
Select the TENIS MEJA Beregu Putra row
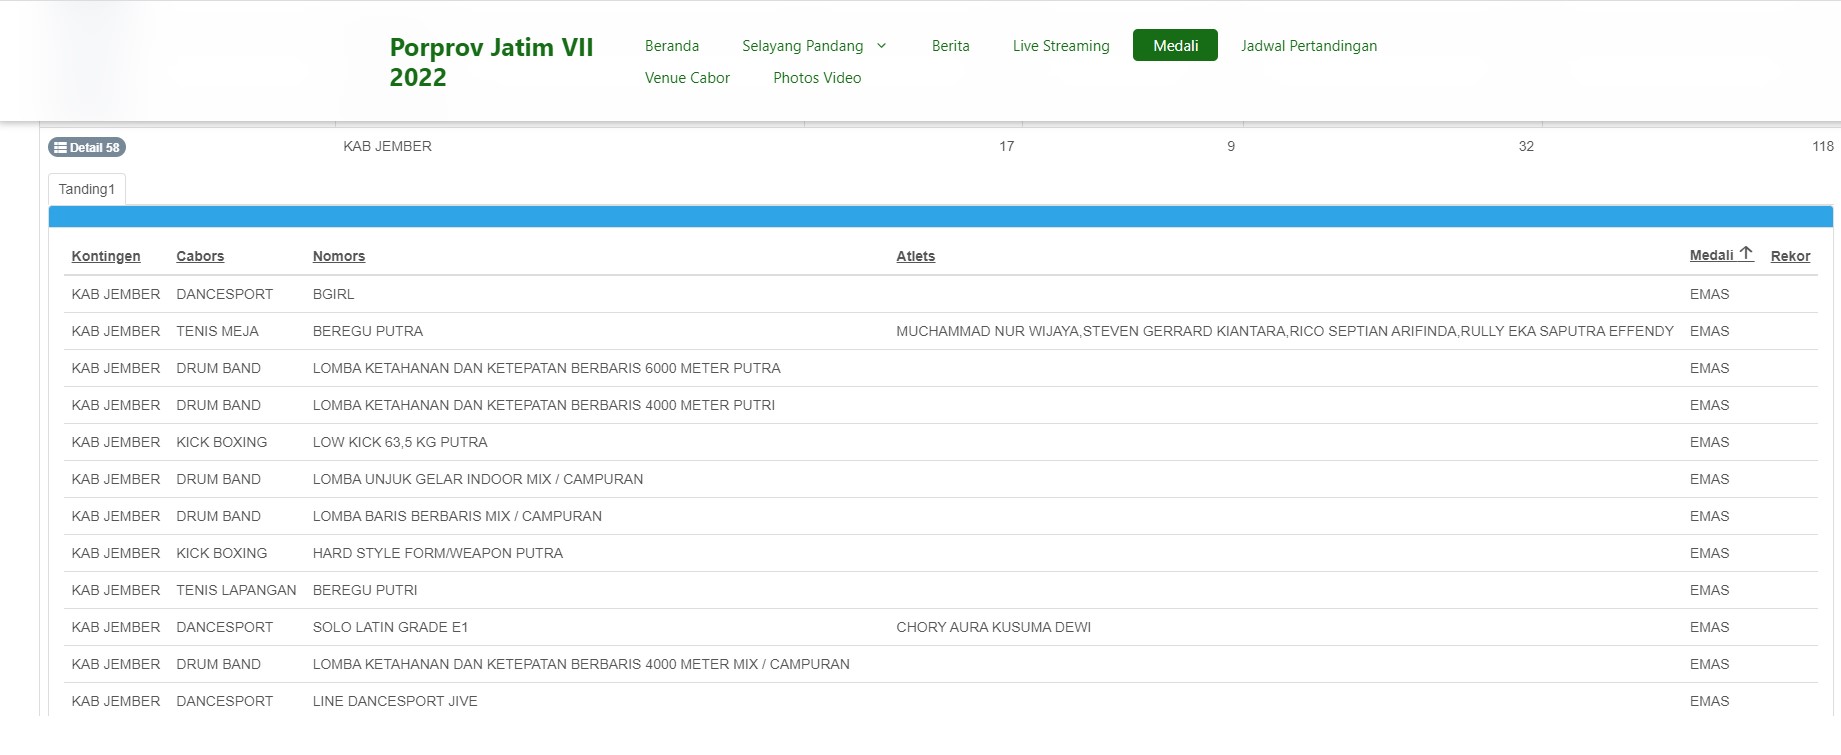tap(367, 331)
